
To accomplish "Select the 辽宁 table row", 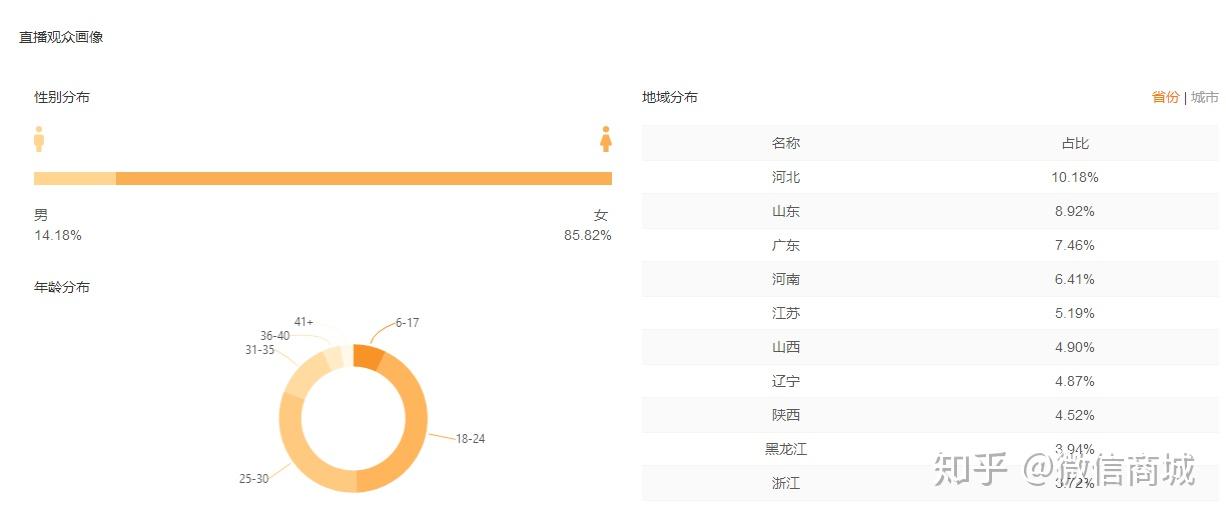I will (x=930, y=381).
